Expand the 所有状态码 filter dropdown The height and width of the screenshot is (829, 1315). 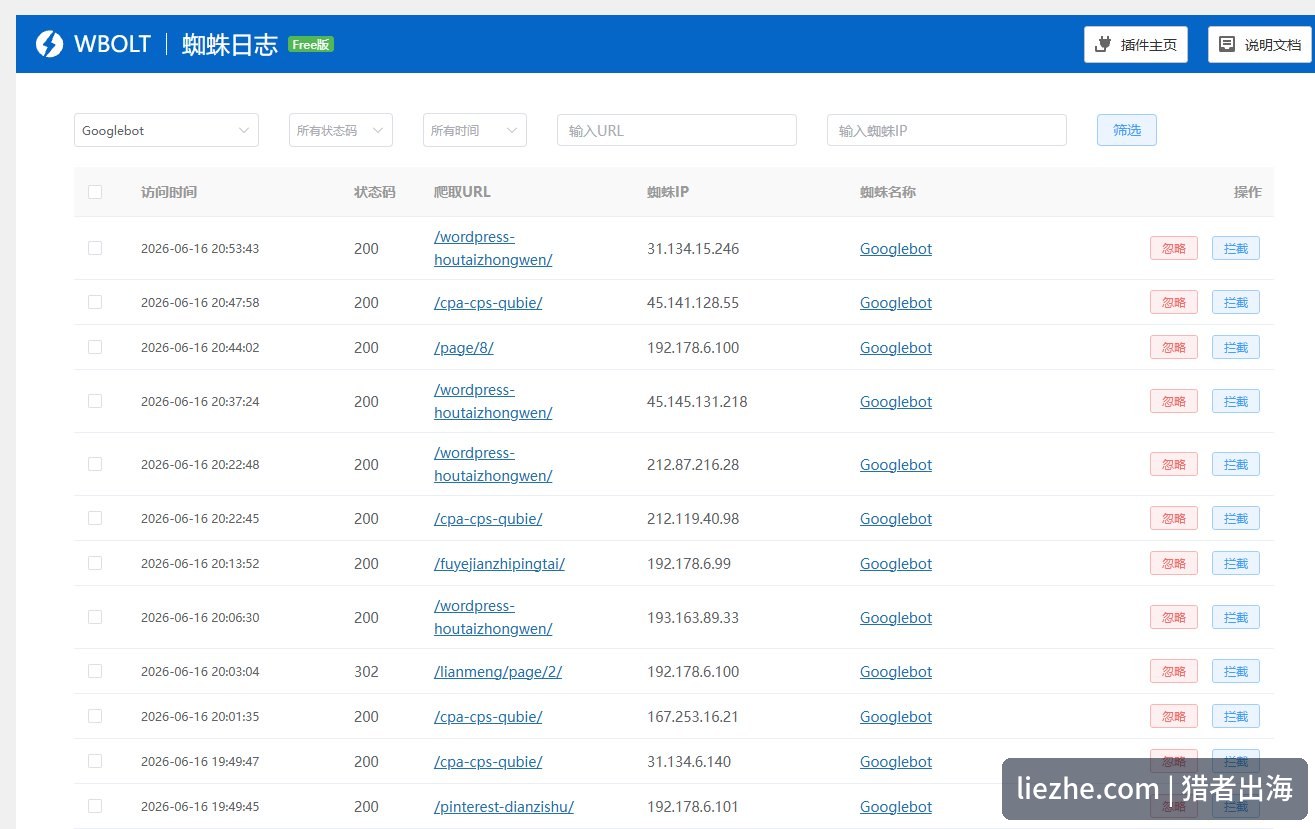[340, 130]
